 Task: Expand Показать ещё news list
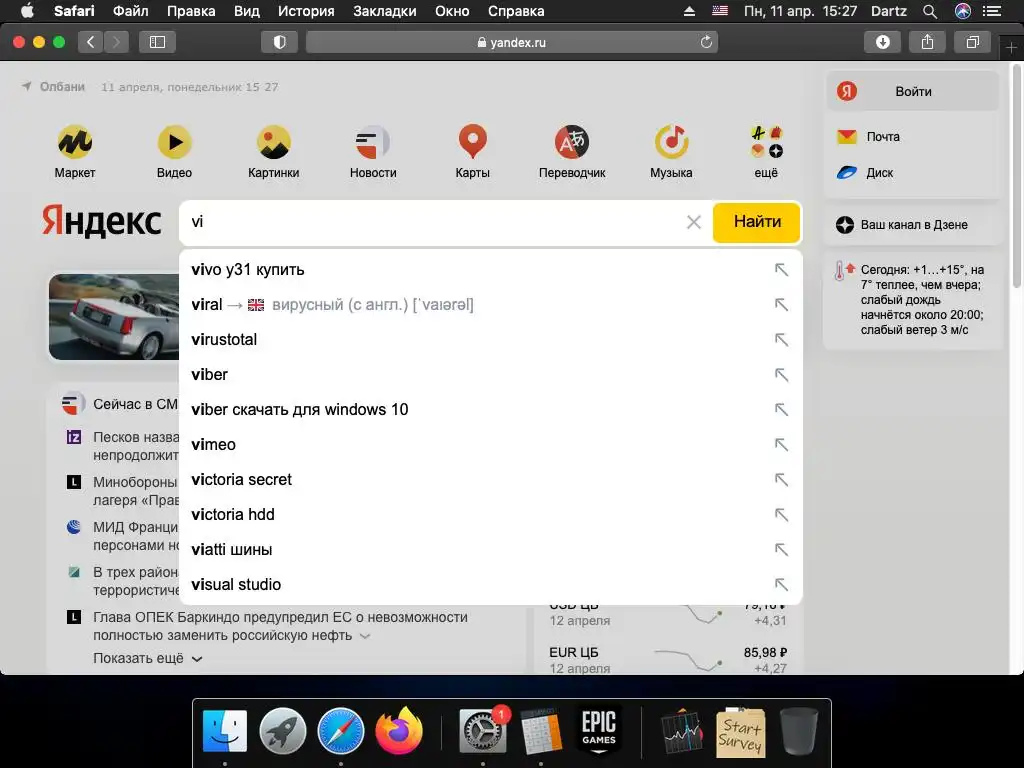(x=148, y=658)
